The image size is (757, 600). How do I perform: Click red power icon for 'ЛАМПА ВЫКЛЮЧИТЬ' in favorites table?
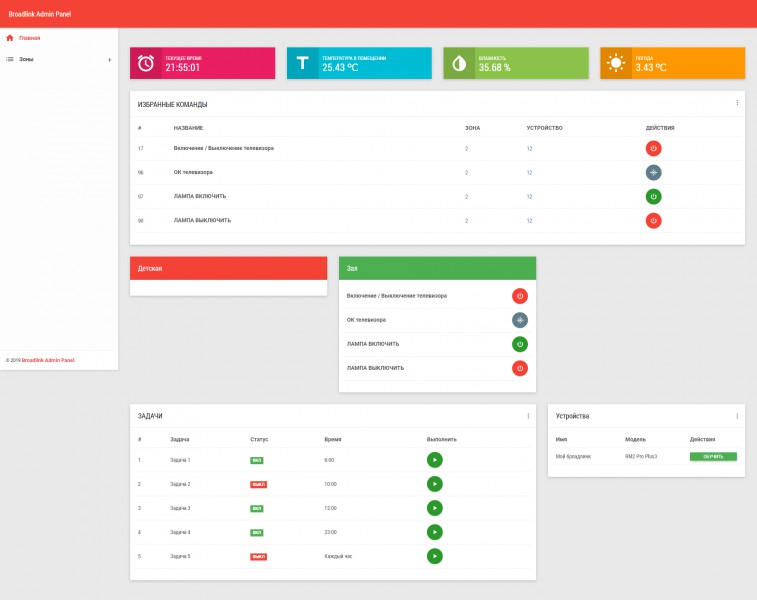(653, 221)
